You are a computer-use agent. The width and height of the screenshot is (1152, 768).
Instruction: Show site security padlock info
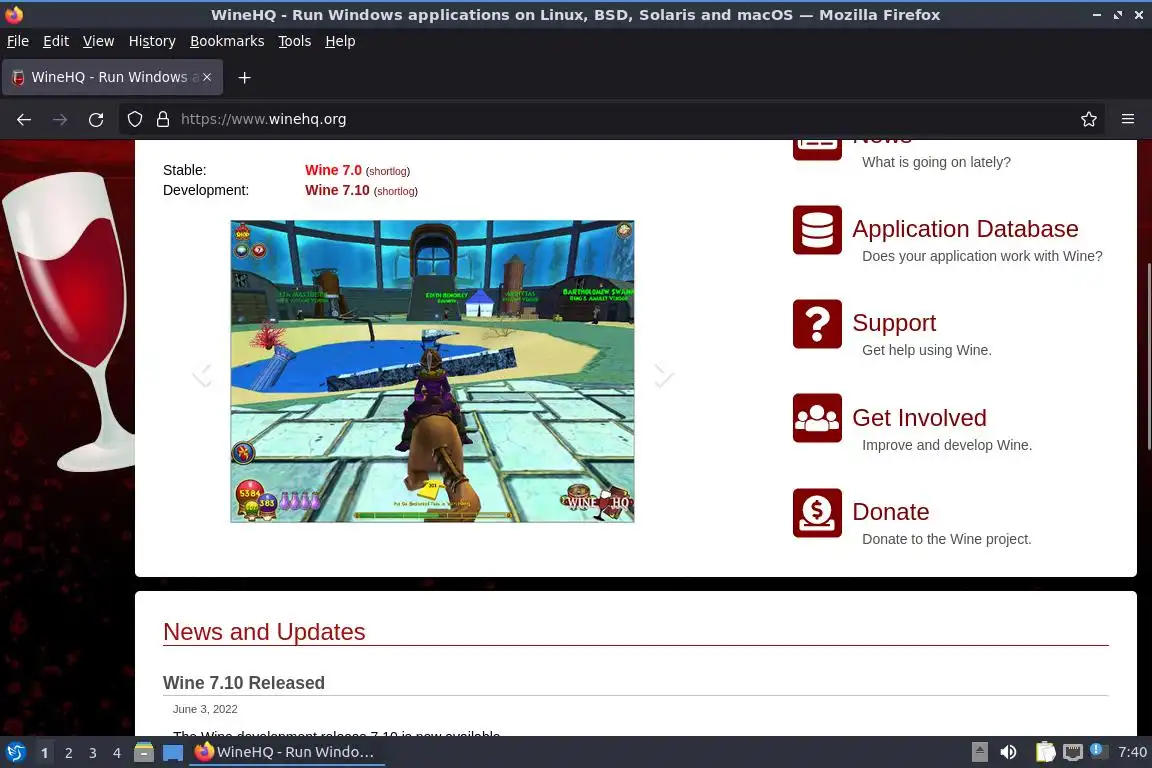click(x=162, y=119)
